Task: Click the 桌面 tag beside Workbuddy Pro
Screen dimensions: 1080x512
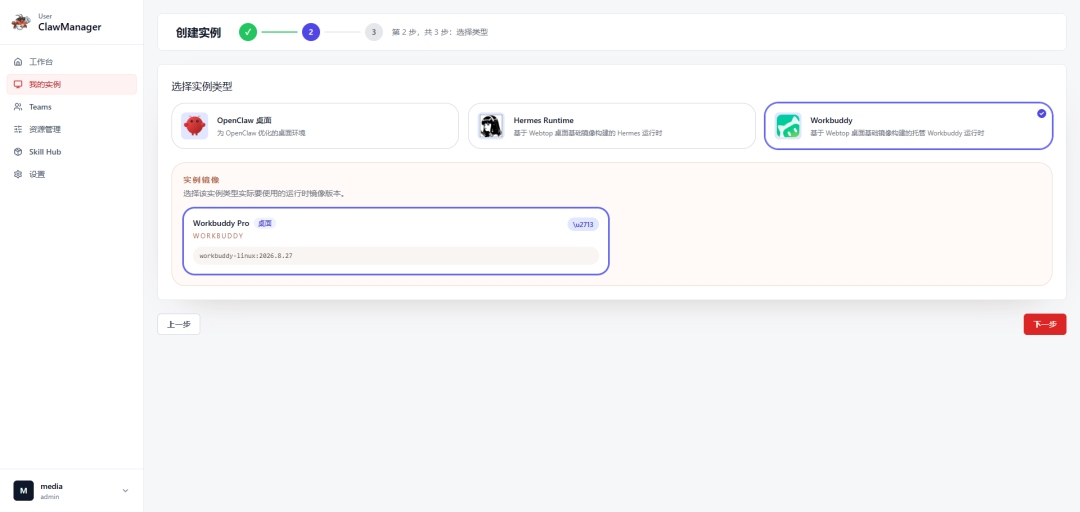Action: (265, 223)
